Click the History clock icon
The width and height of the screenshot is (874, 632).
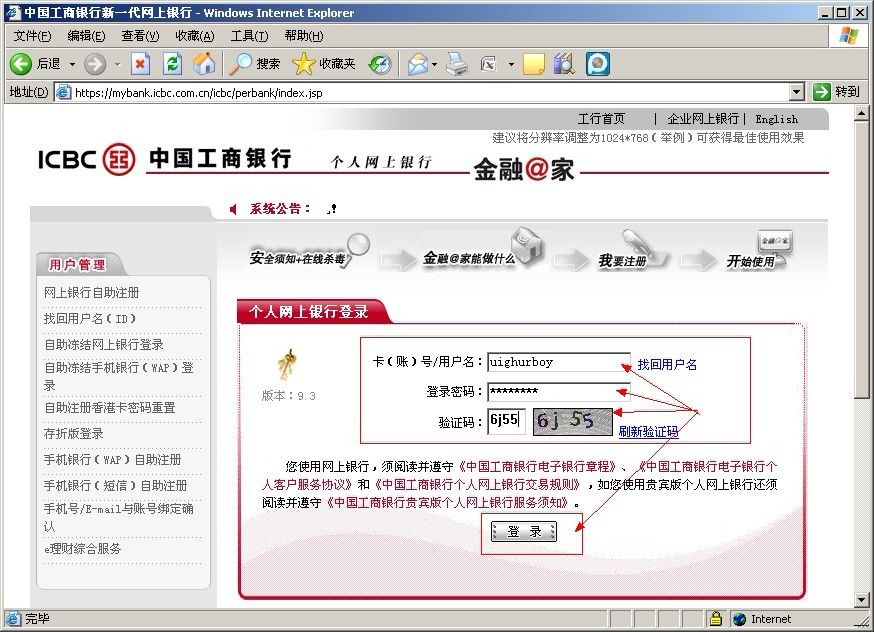click(x=380, y=64)
